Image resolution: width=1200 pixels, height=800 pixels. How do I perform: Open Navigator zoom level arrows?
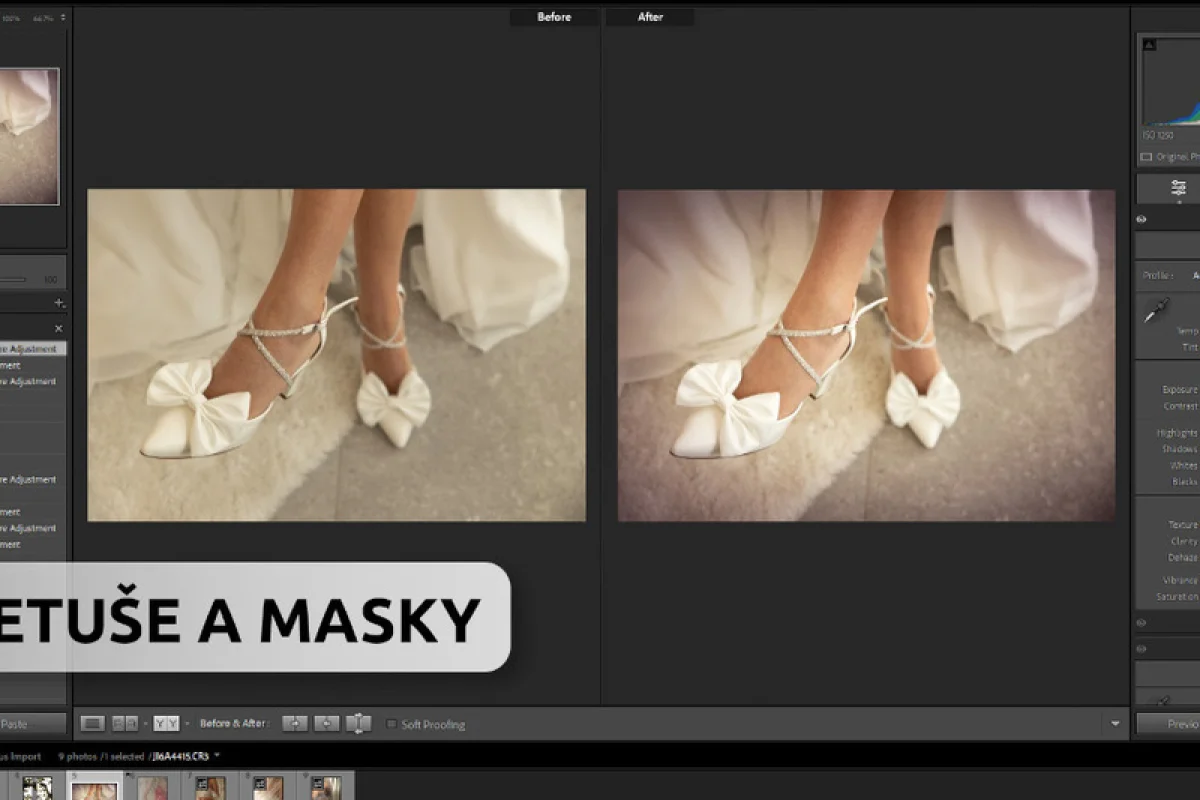[x=64, y=18]
